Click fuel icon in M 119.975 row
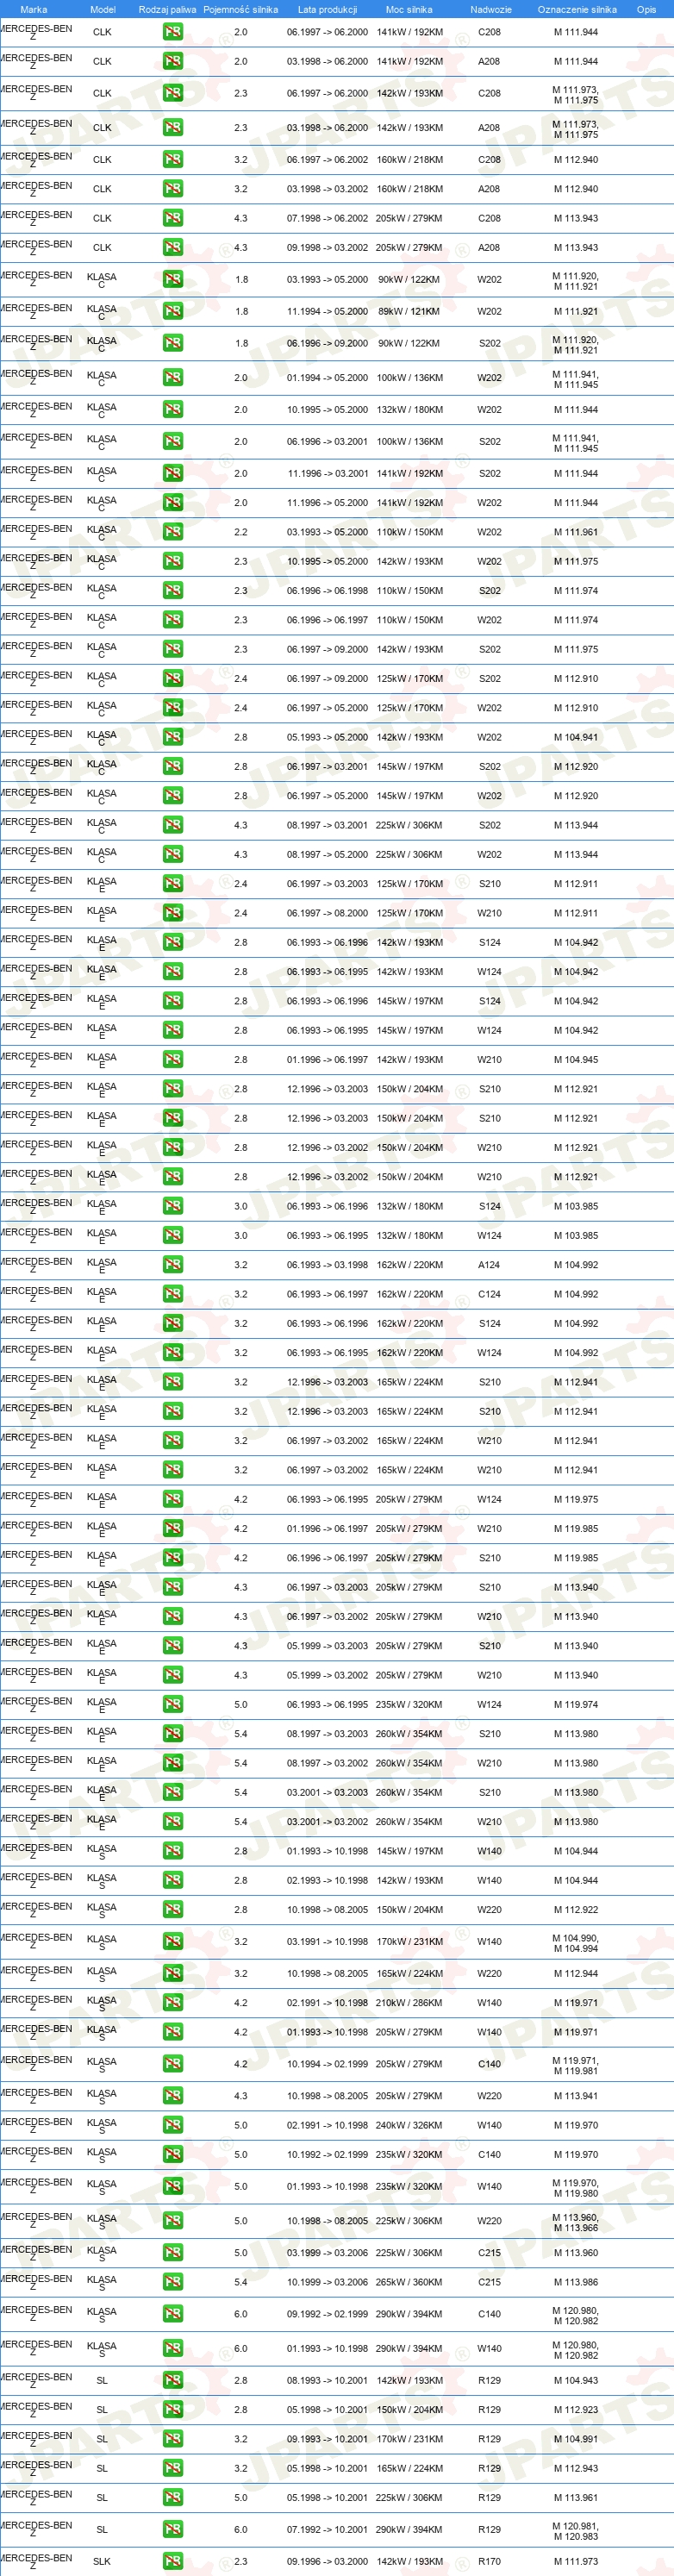 coord(173,1499)
